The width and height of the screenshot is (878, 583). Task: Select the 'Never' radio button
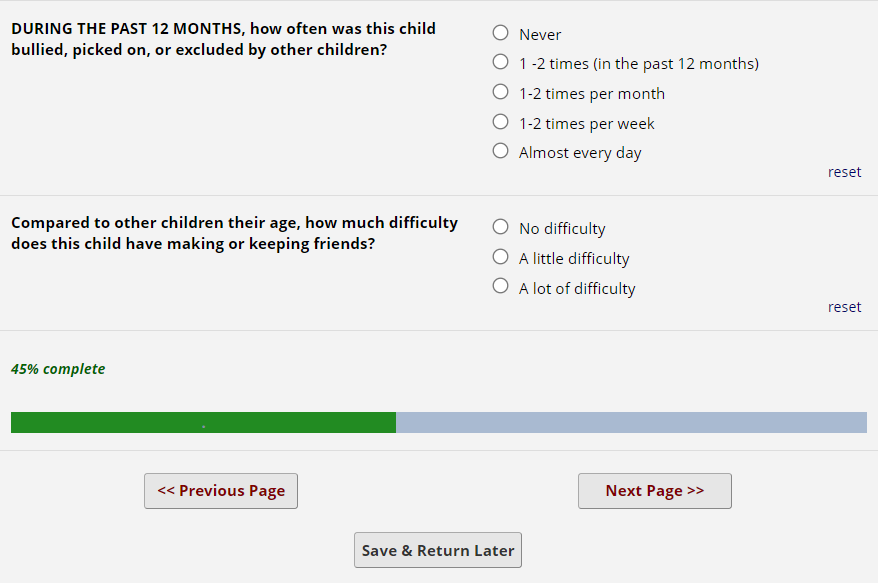pyautogui.click(x=501, y=33)
